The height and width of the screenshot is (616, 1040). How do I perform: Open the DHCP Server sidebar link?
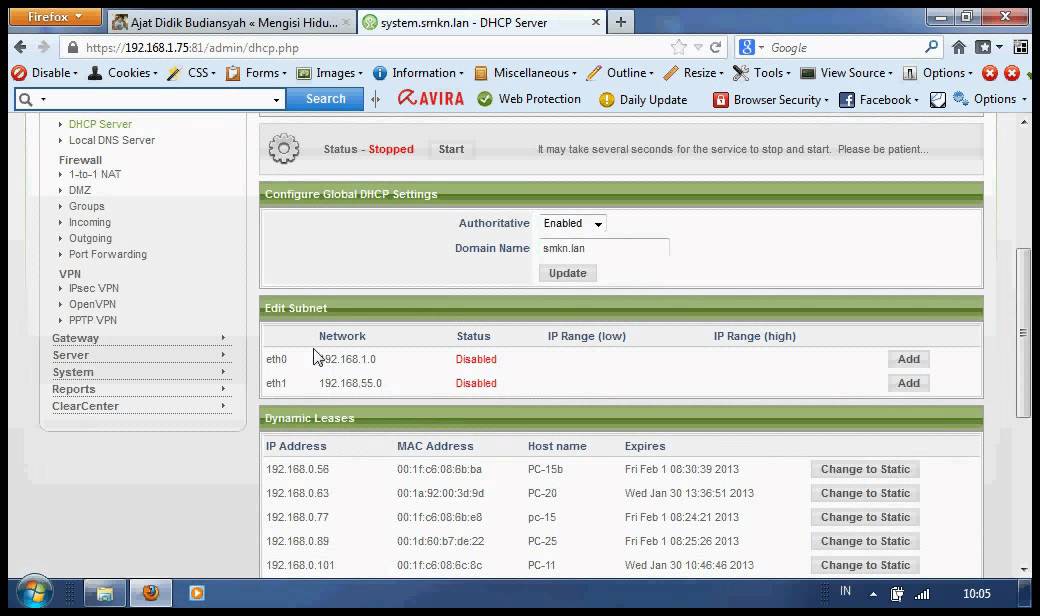100,124
